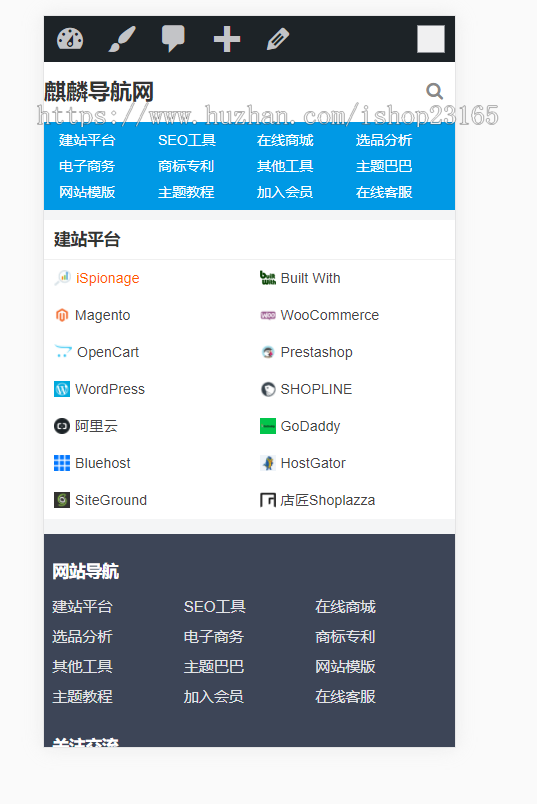
Task: Open the Magento link
Action: click(x=103, y=315)
